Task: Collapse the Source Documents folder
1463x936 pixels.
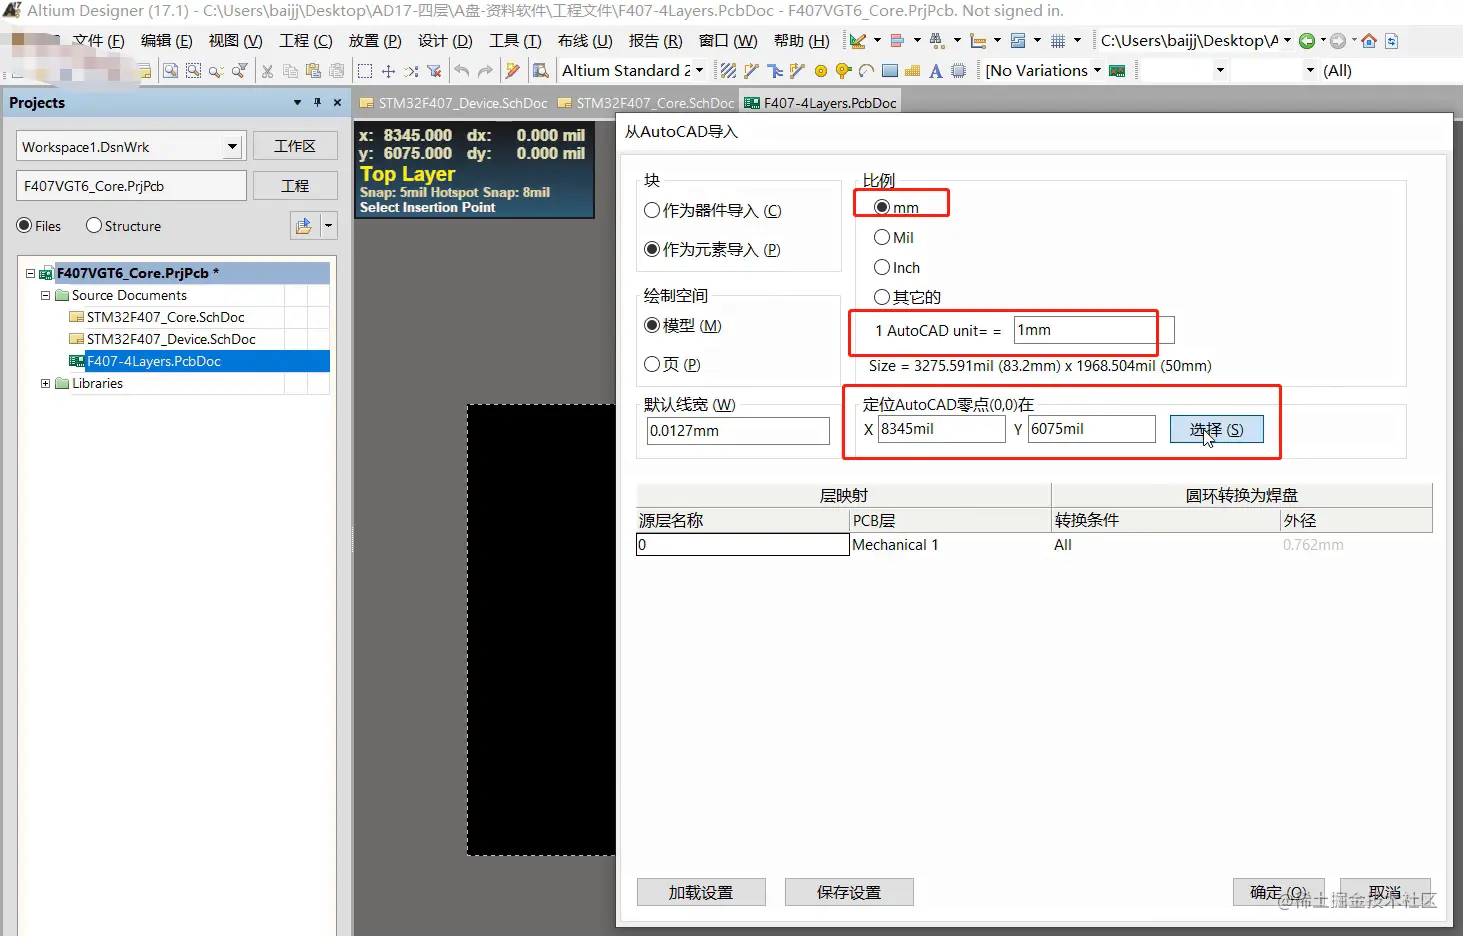Action: [45, 295]
